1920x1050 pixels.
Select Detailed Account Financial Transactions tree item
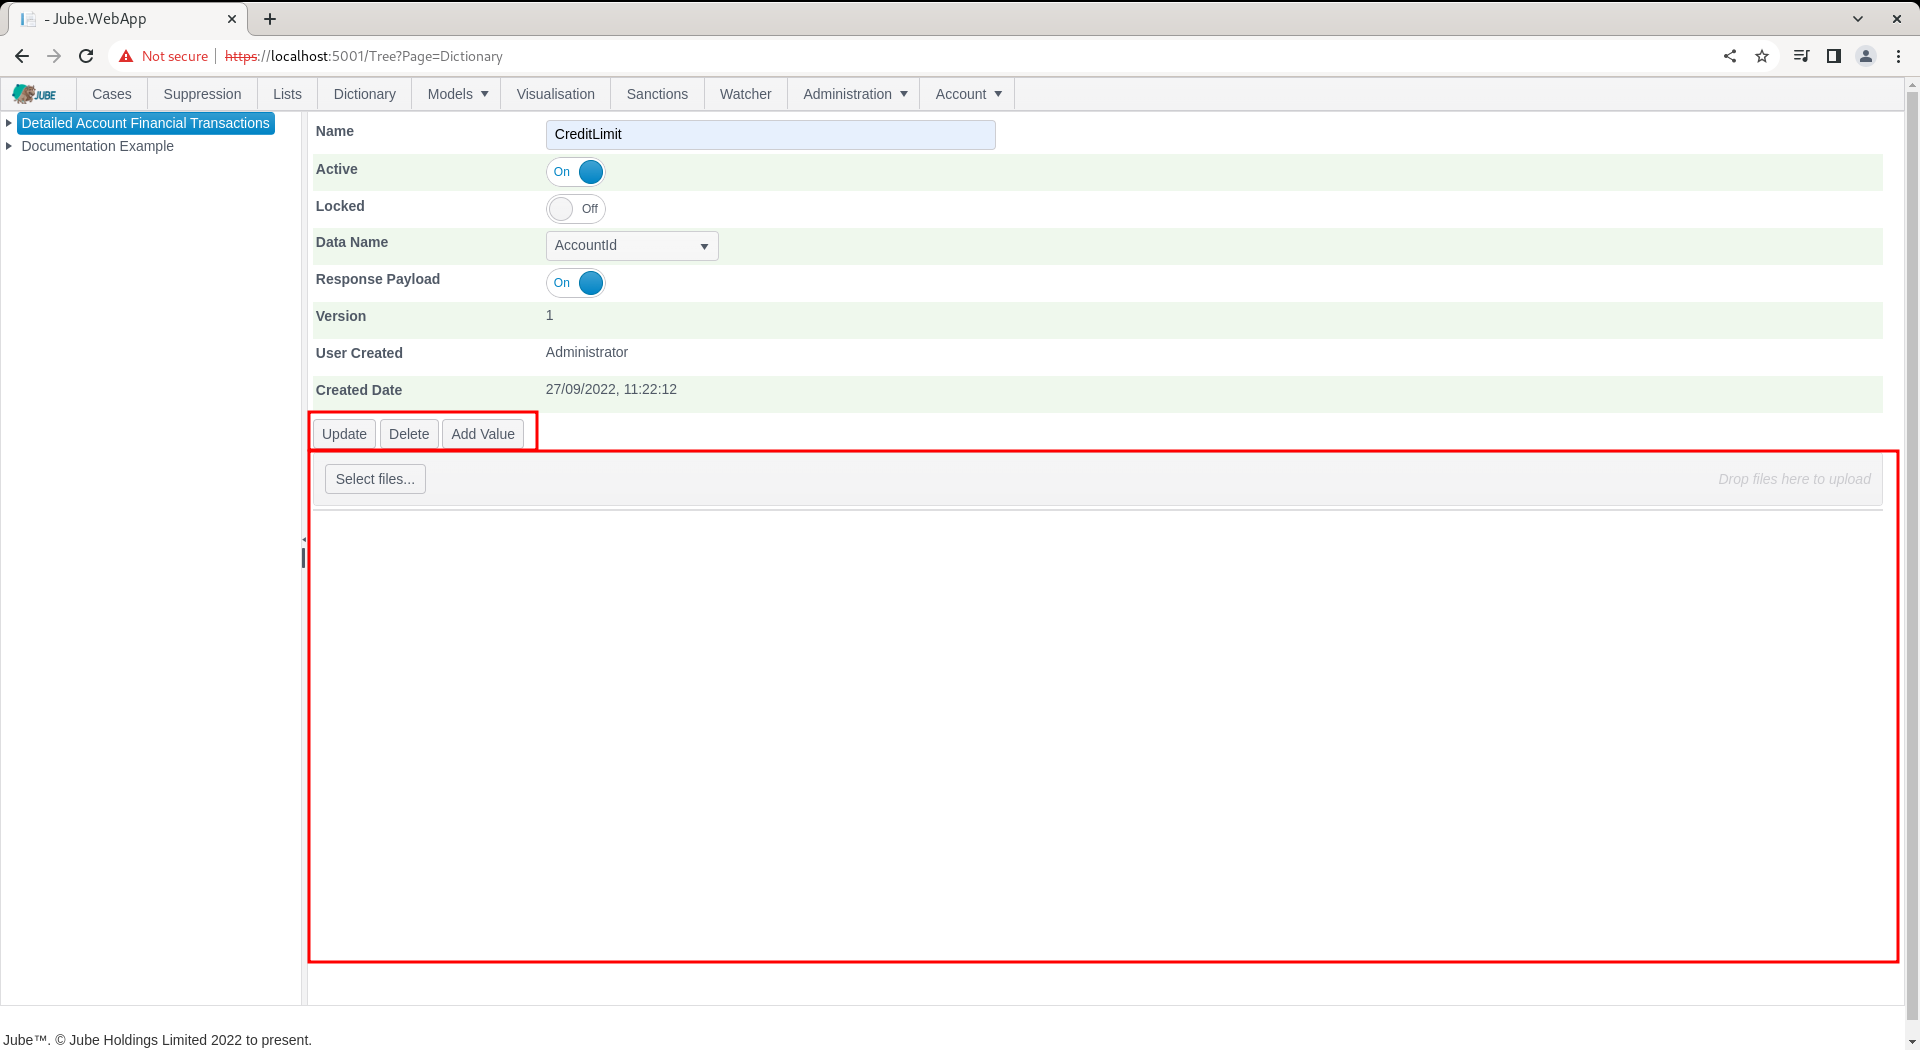coord(146,123)
